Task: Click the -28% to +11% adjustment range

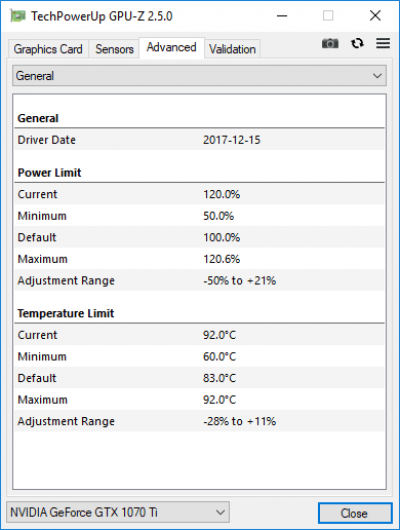Action: coord(239,421)
